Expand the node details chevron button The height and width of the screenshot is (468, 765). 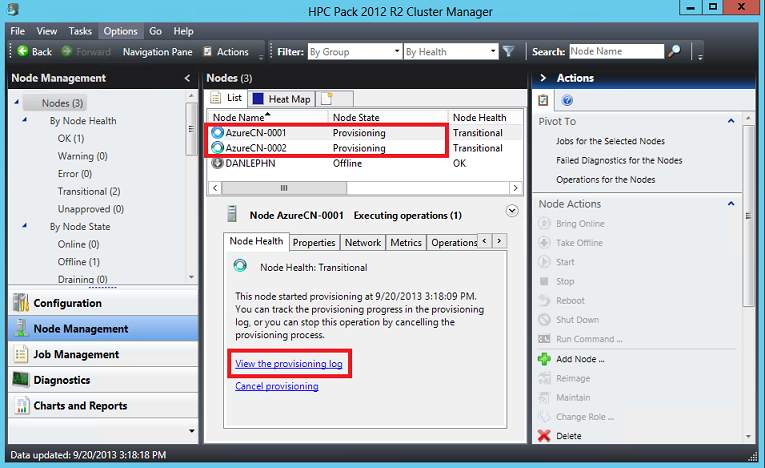pyautogui.click(x=512, y=210)
